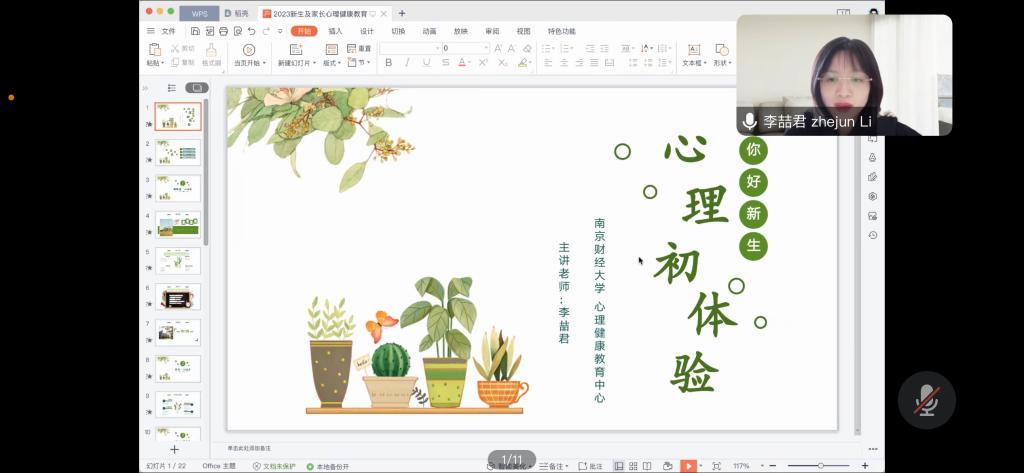Select slide 4 thumbnail in panel
The height and width of the screenshot is (473, 1024).
[x=178, y=225]
